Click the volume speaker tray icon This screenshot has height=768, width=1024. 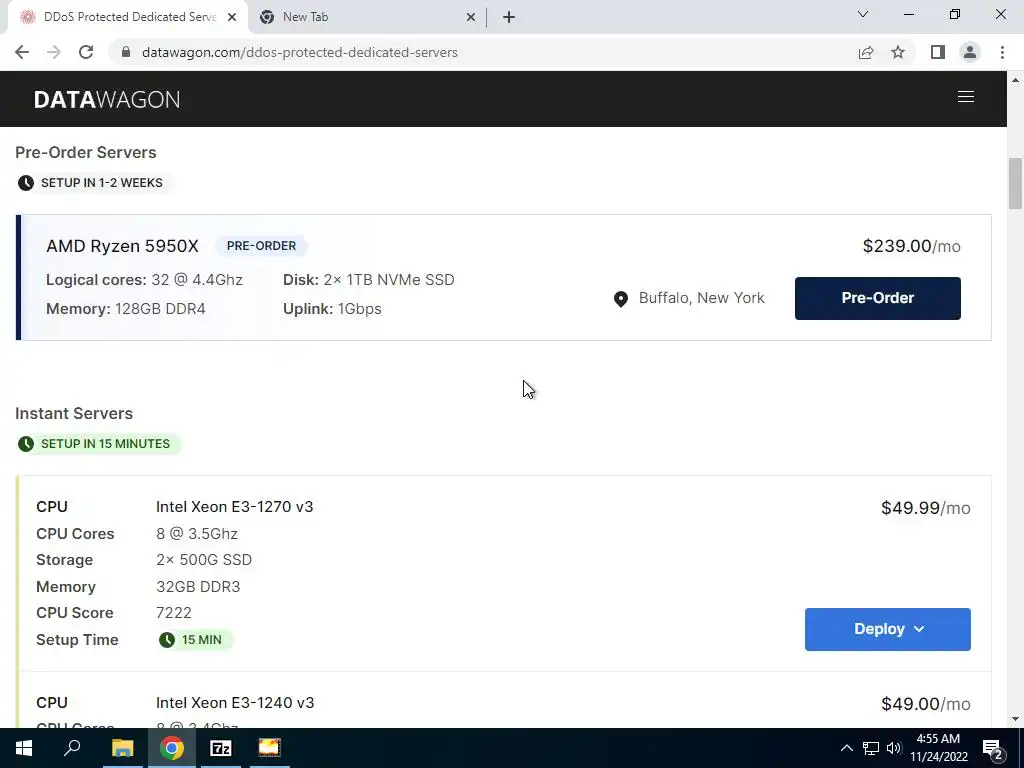tap(894, 748)
